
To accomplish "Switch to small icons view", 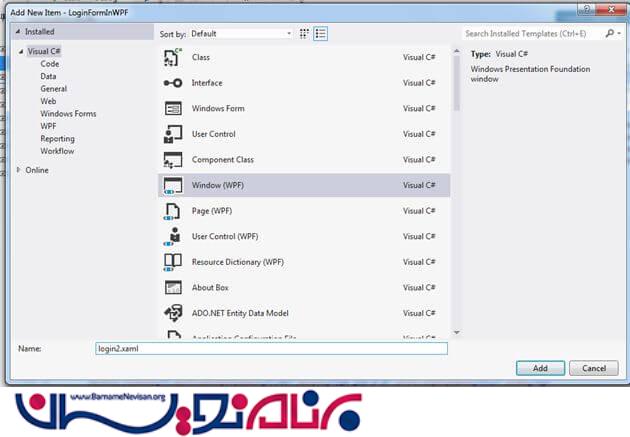I will [304, 34].
